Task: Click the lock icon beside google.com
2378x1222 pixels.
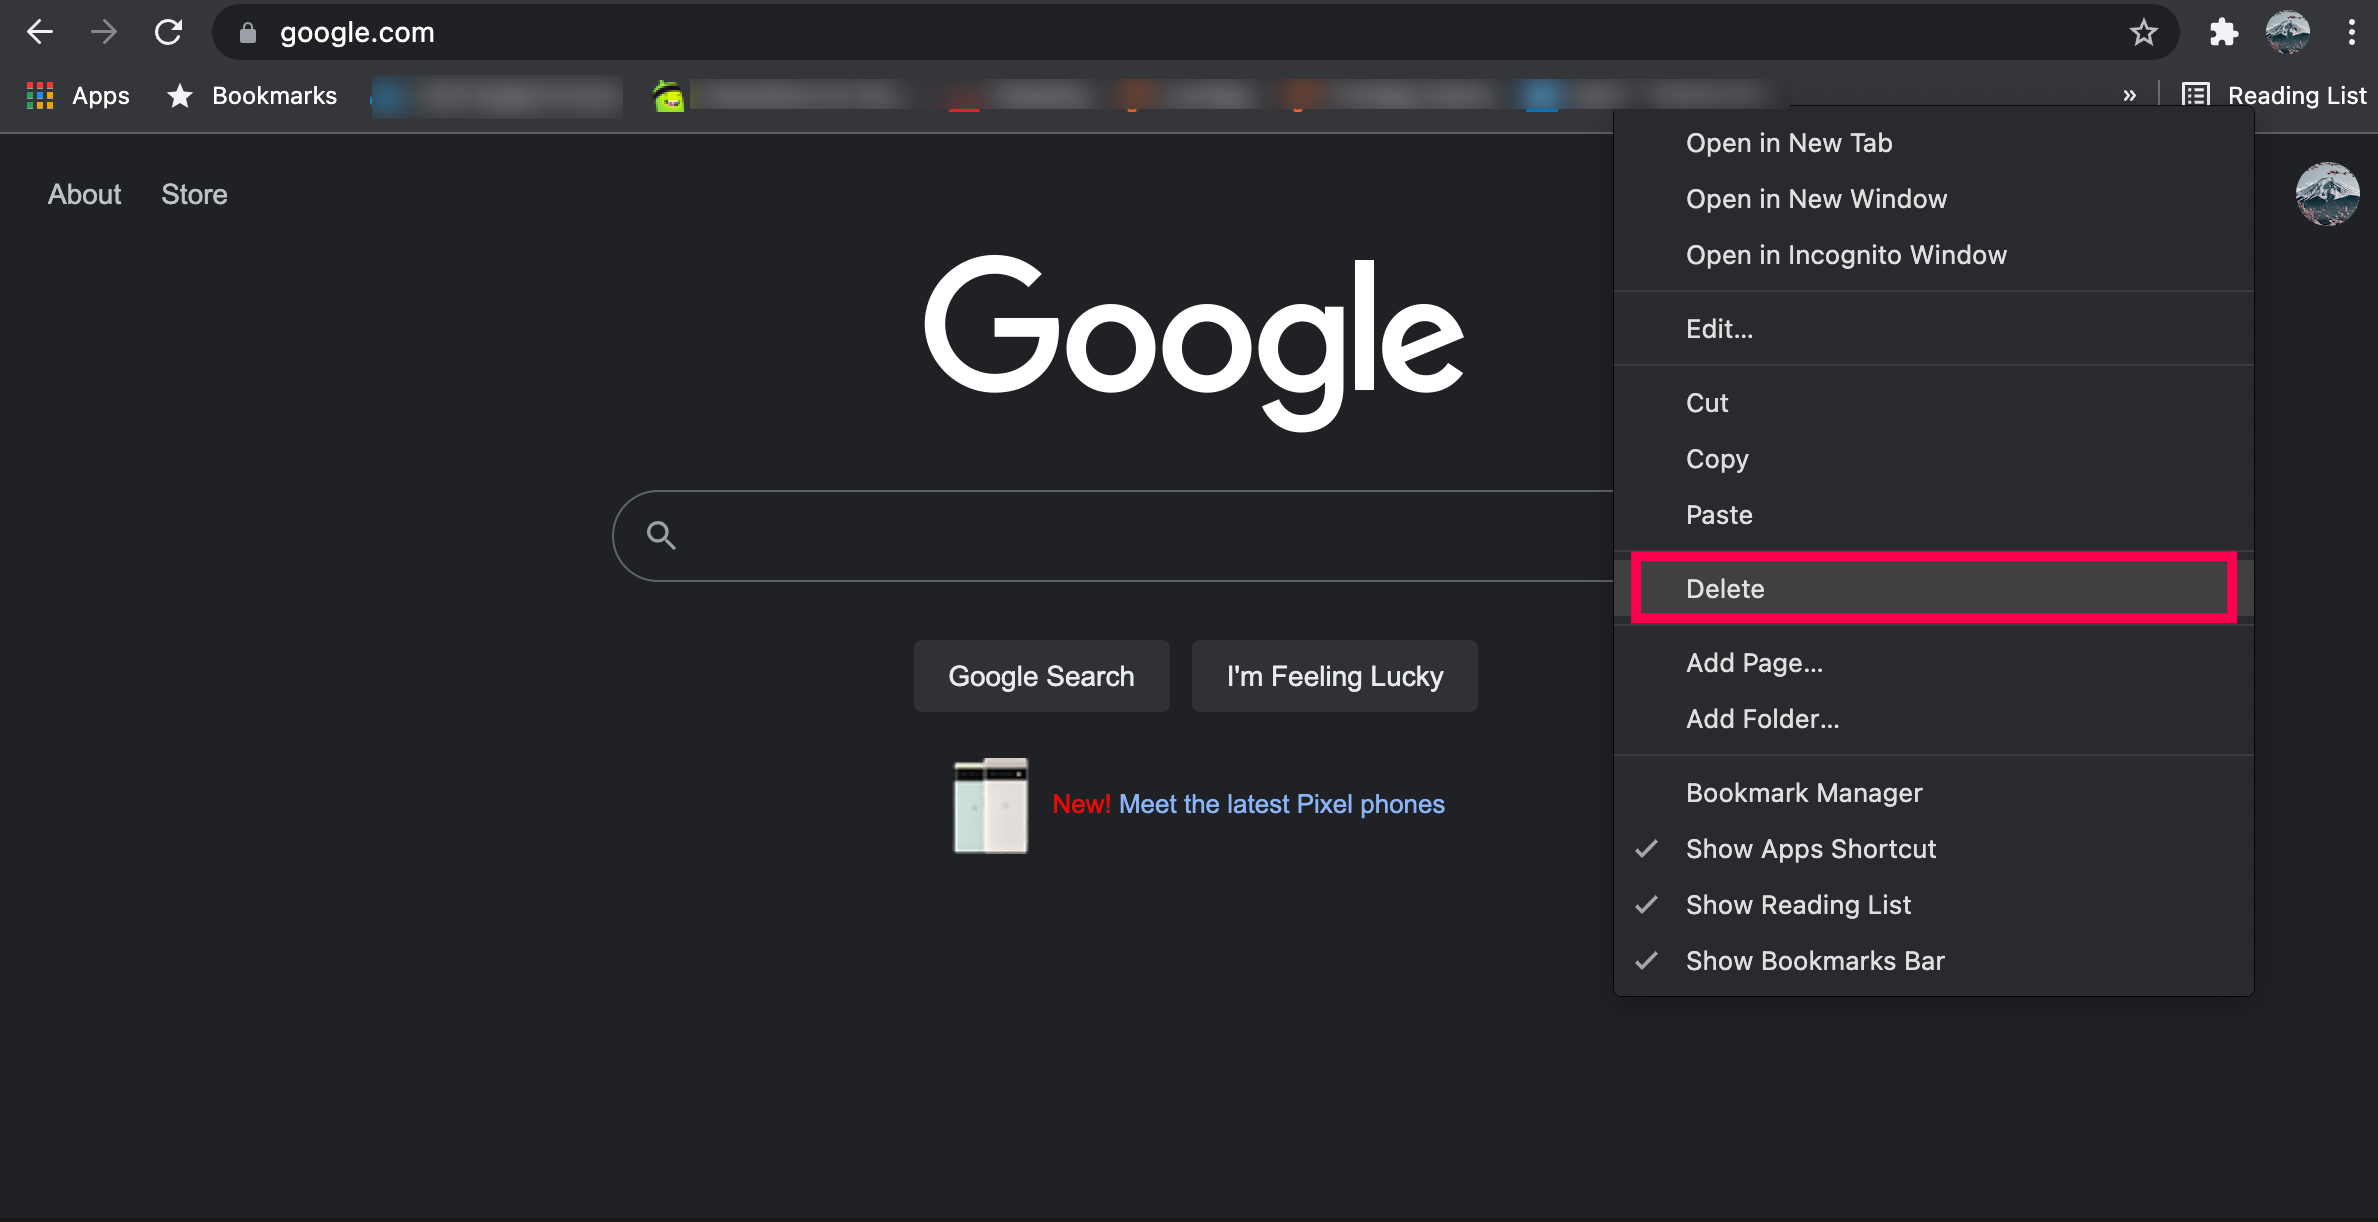Action: click(248, 33)
